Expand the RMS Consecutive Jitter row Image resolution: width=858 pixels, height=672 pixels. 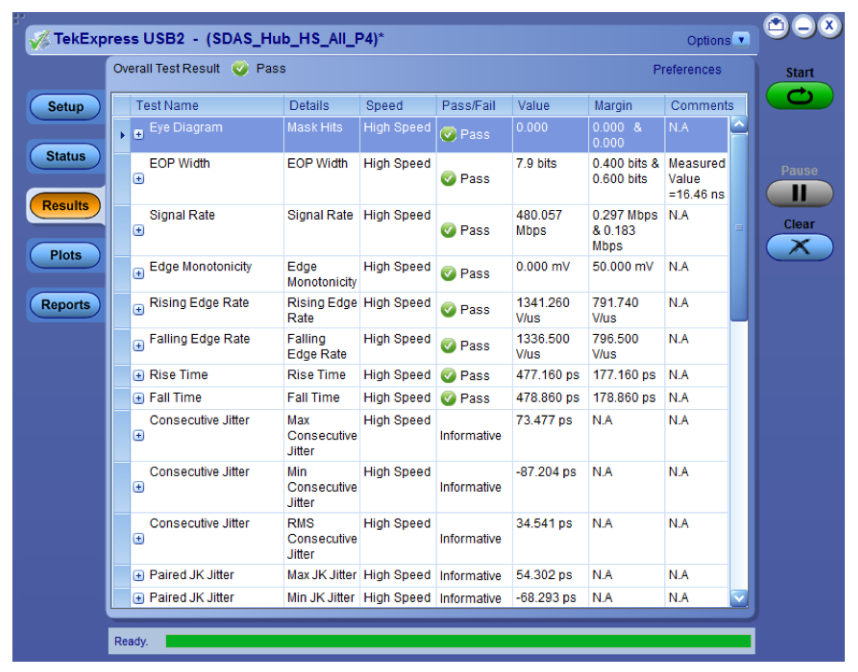click(x=138, y=539)
